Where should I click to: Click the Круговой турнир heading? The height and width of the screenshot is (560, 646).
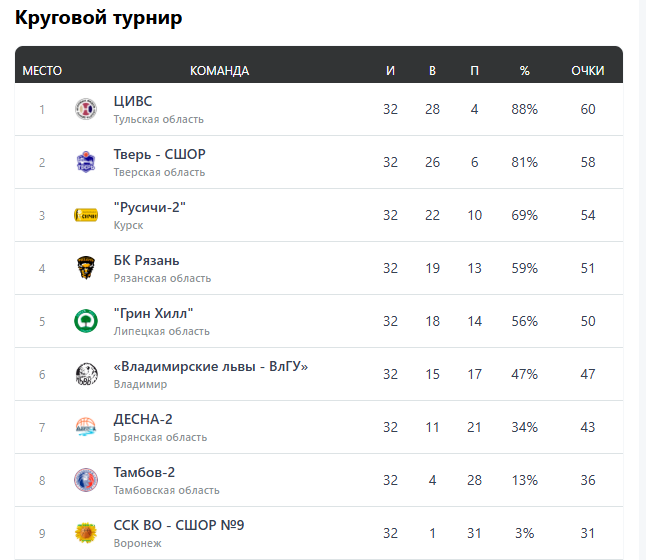98,19
